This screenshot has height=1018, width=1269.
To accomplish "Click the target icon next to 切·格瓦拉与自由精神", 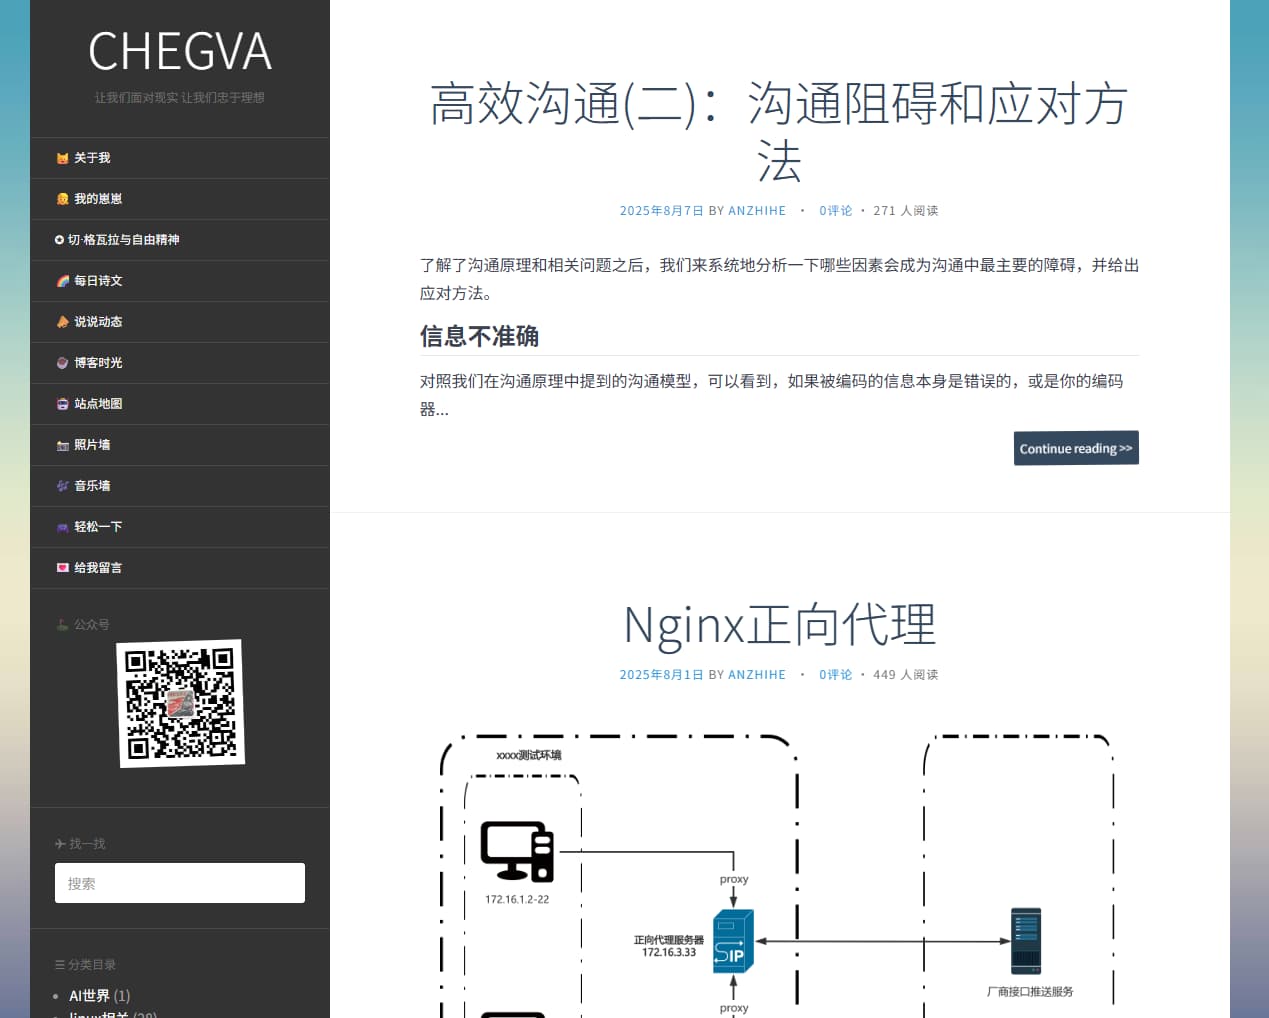I will pos(58,240).
